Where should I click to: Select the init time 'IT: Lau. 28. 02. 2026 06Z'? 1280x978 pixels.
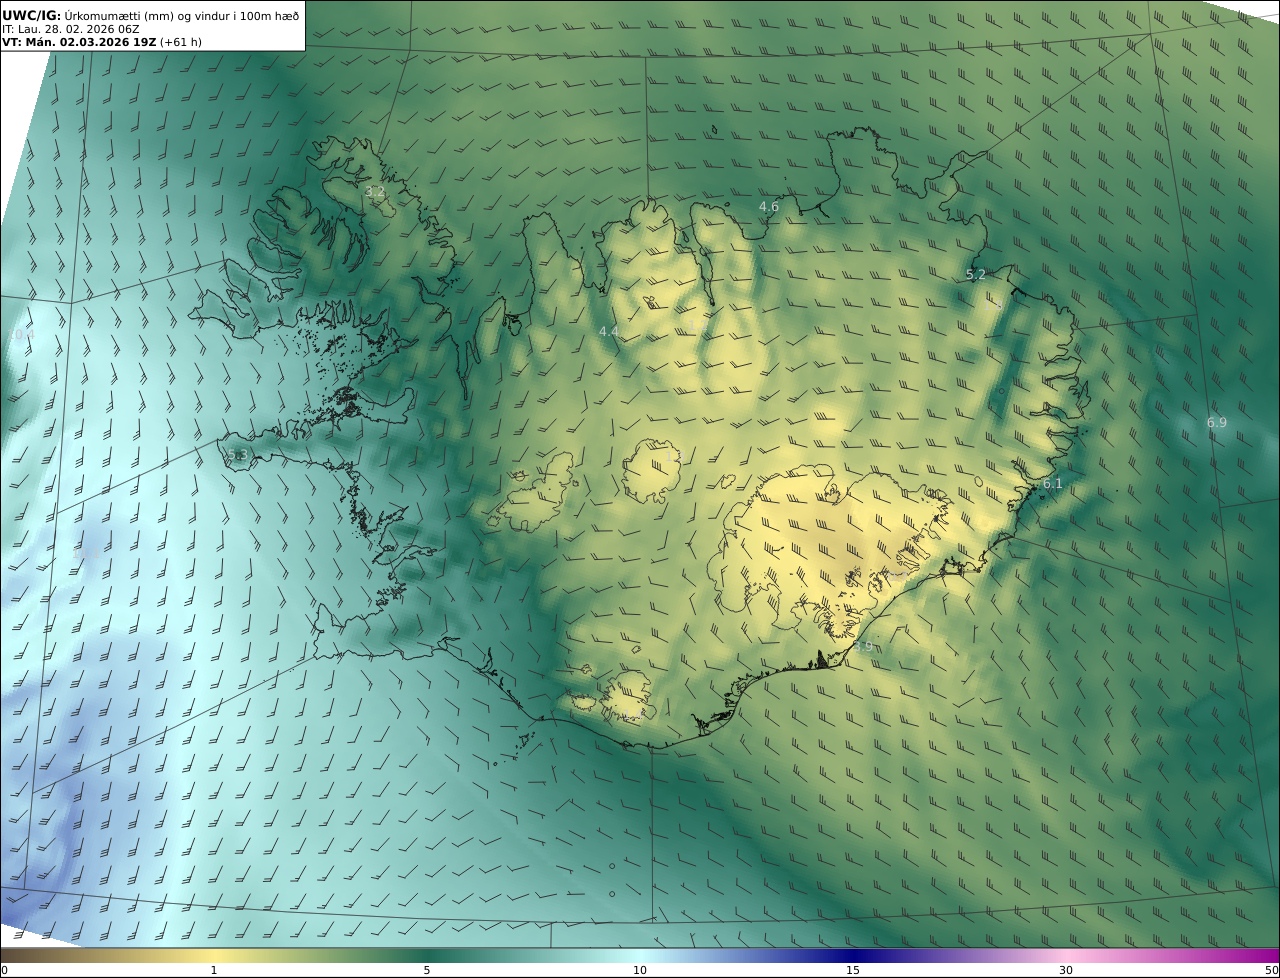71,29
